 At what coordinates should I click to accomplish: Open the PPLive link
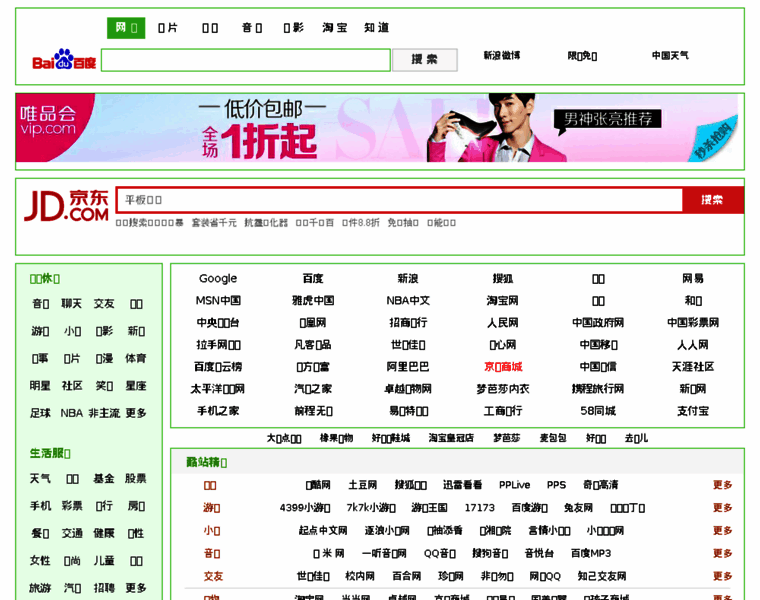point(514,485)
